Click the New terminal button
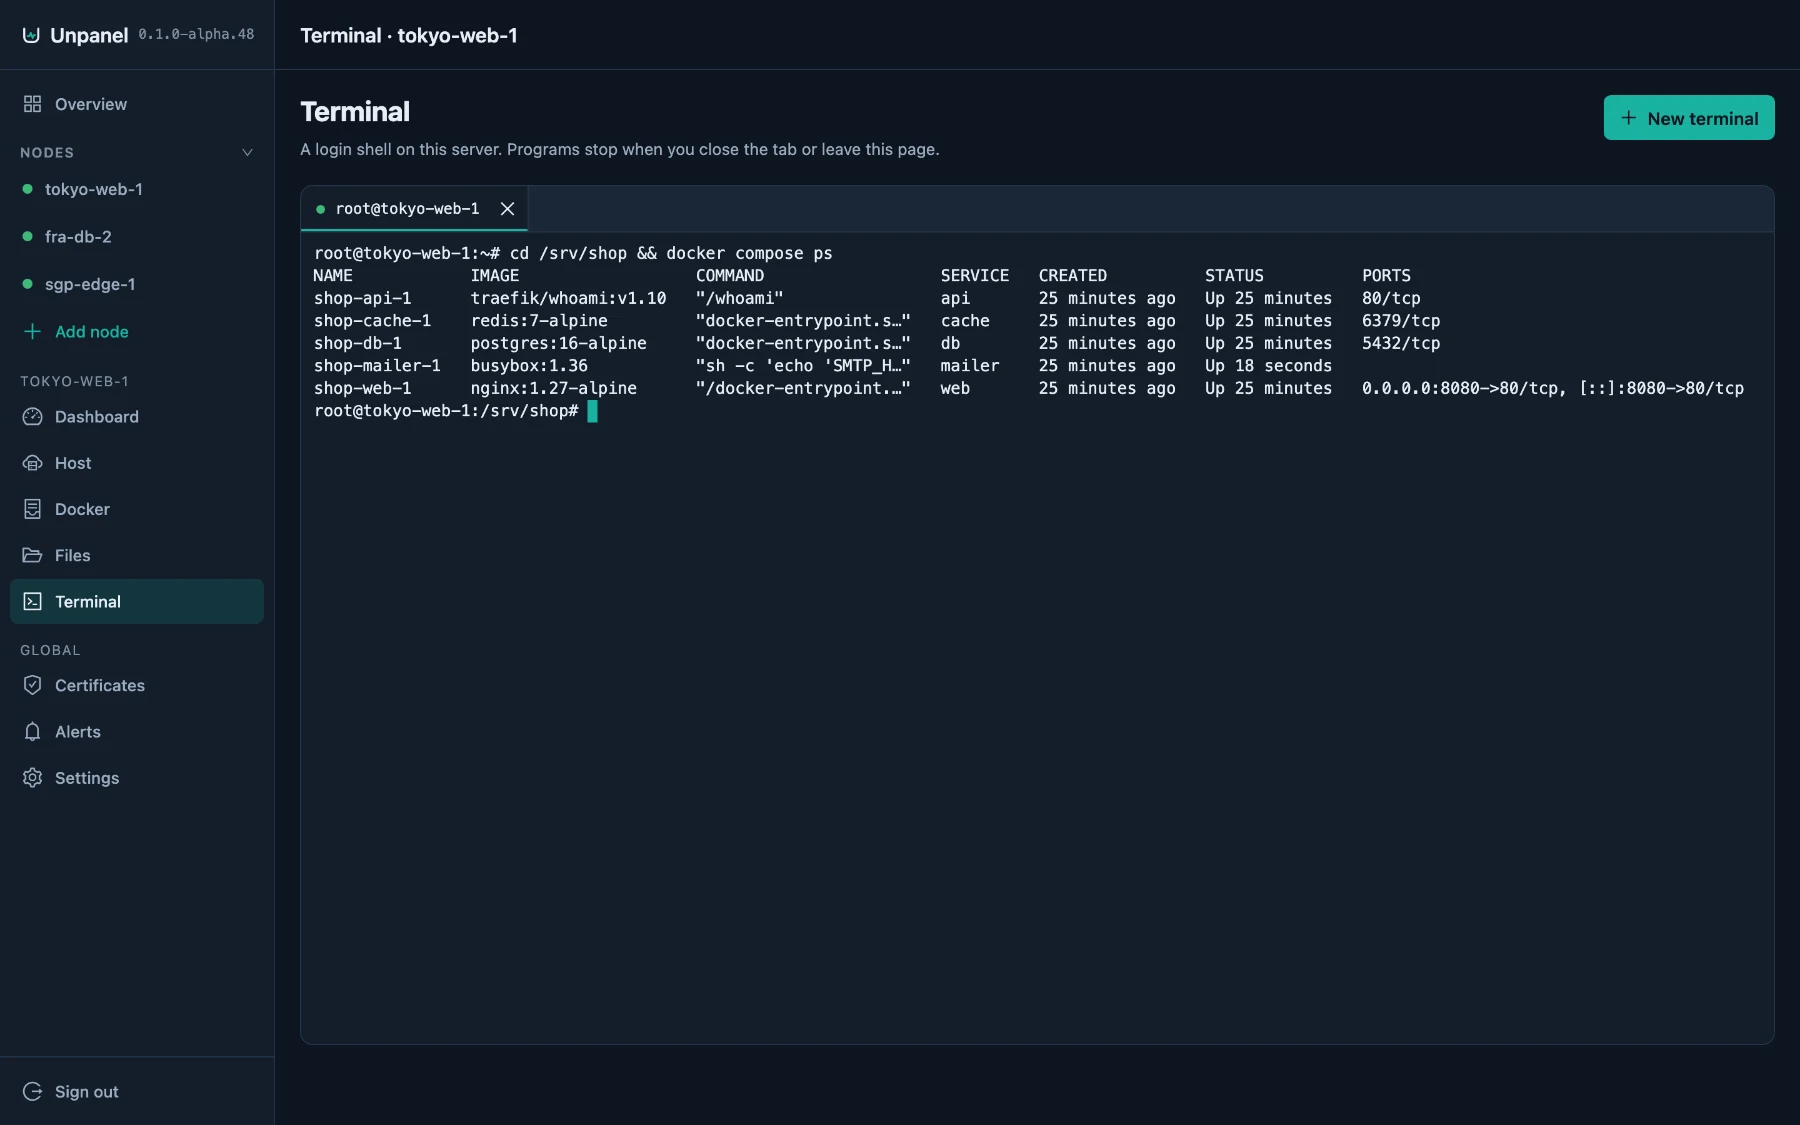The image size is (1800, 1125). [x=1689, y=118]
